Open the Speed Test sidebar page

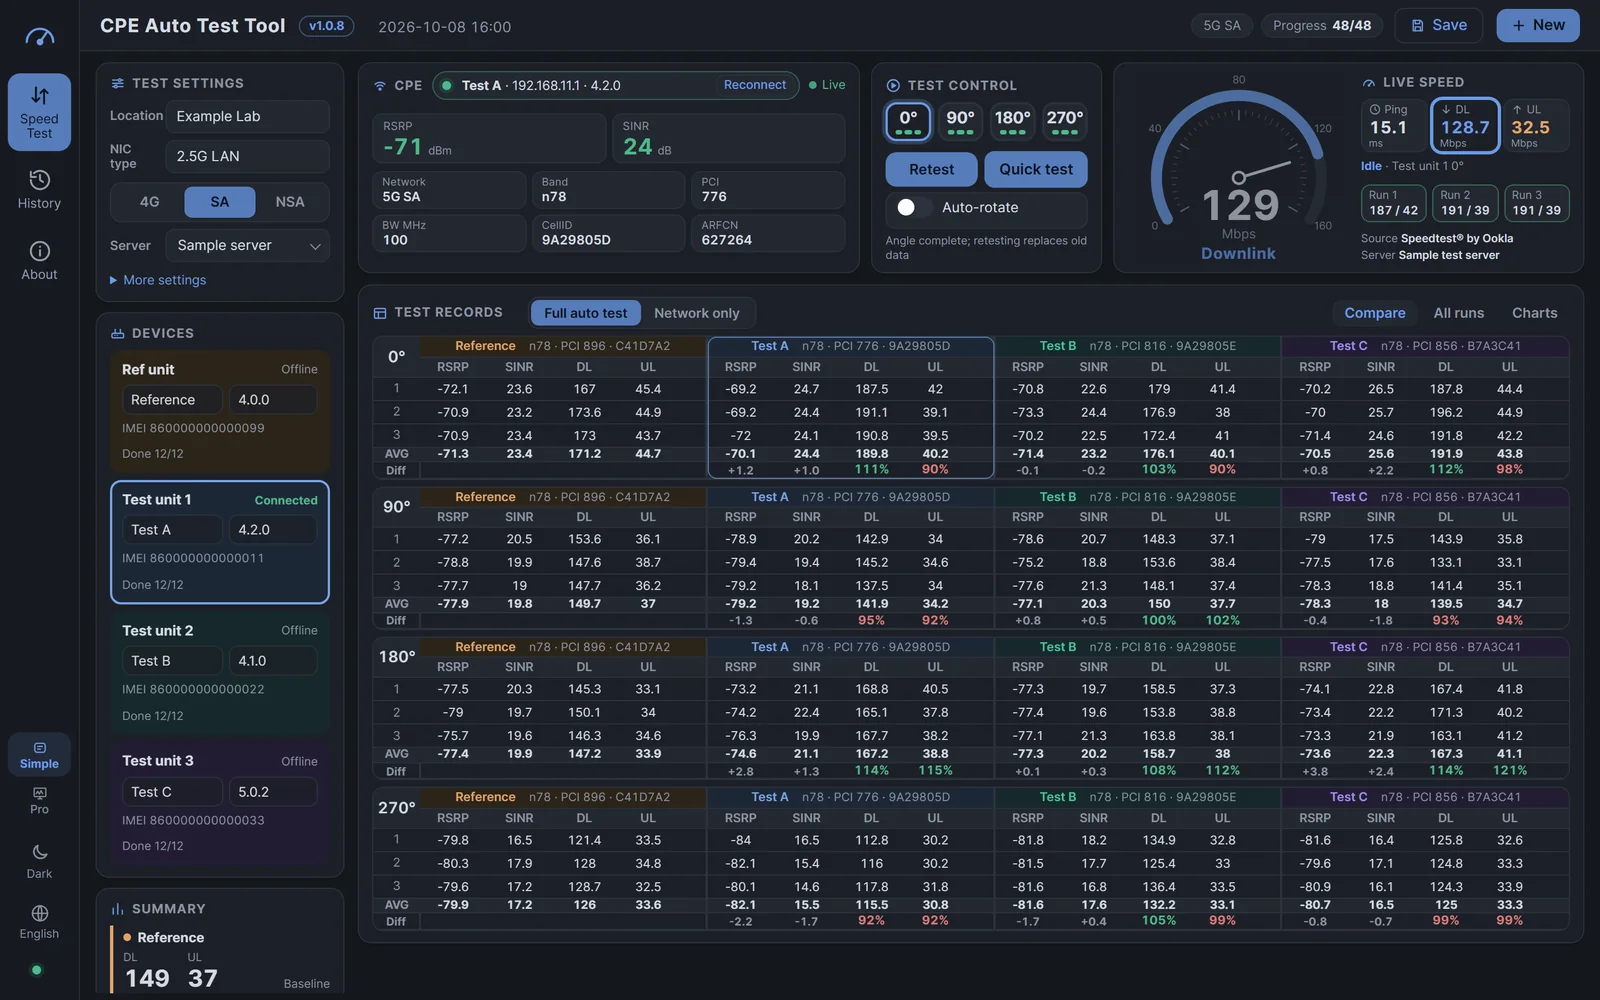(39, 112)
